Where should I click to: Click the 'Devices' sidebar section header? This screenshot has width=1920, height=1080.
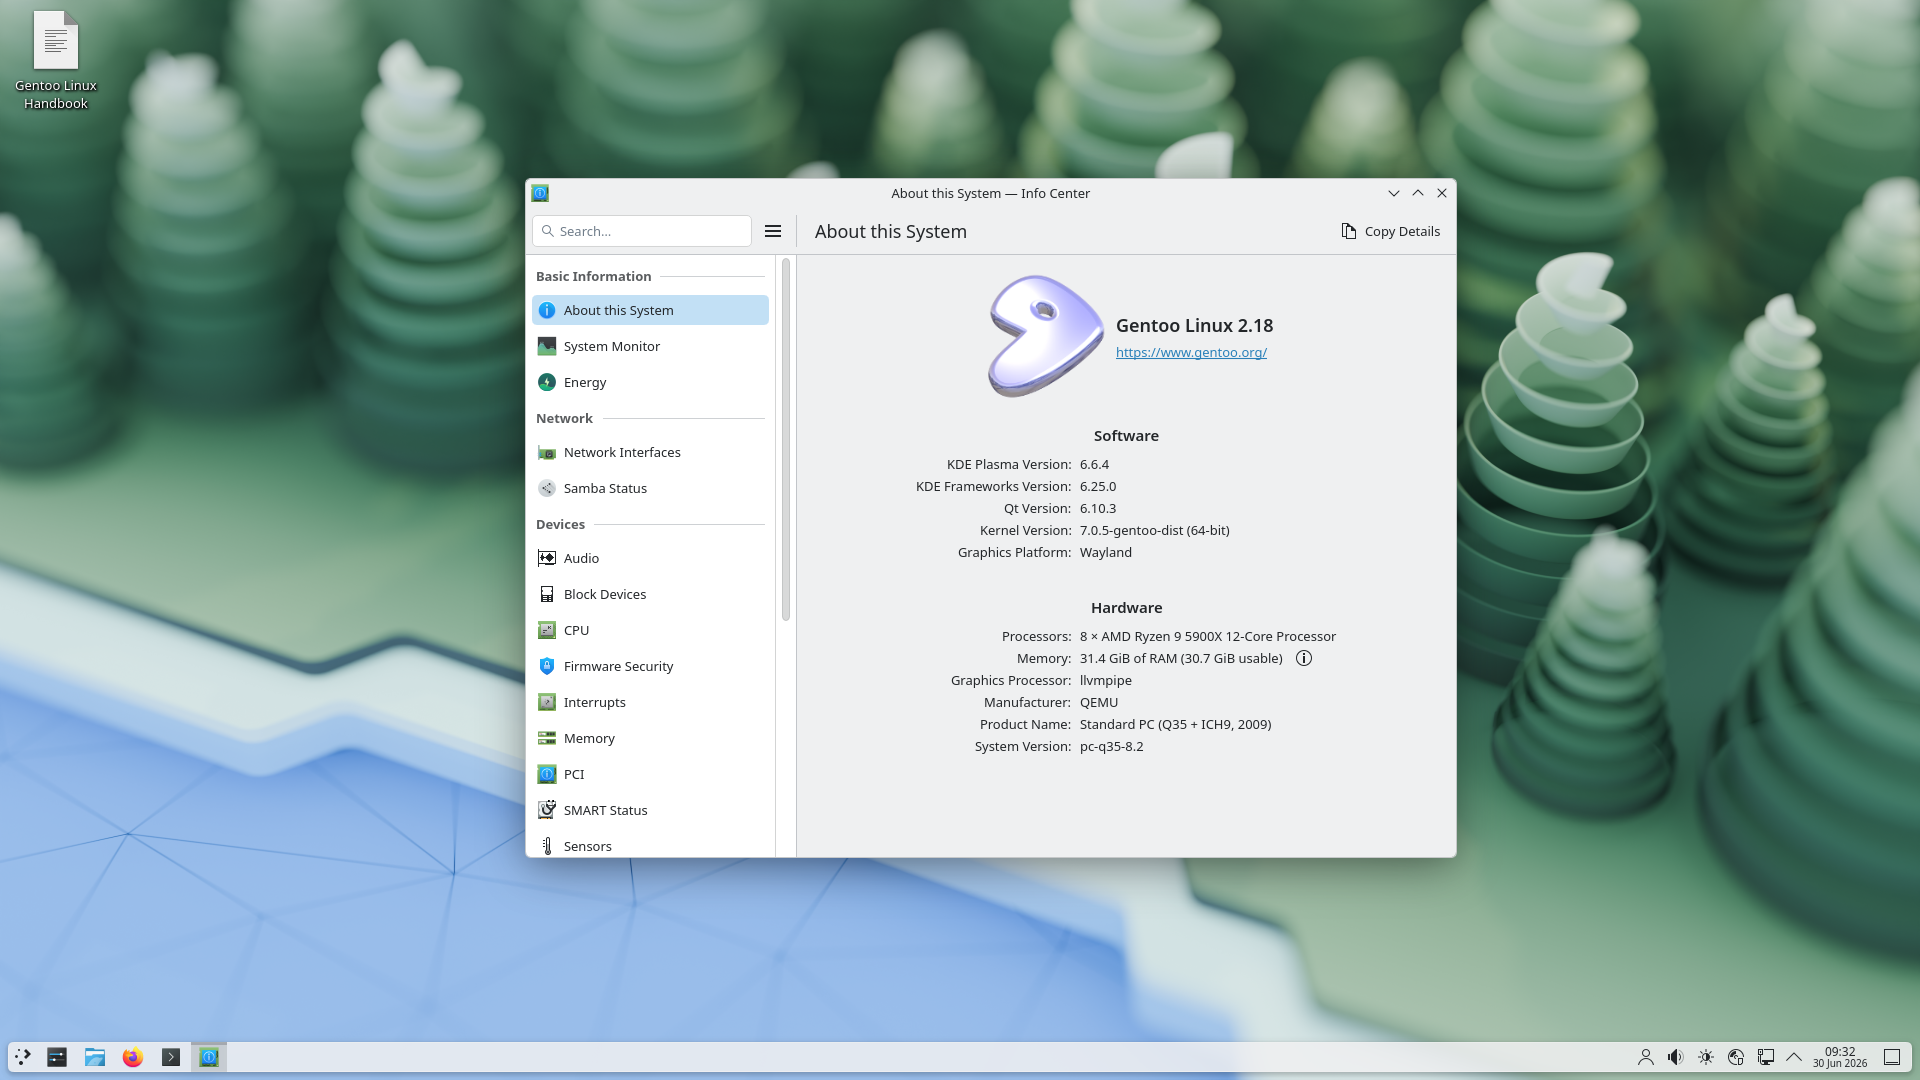(x=560, y=524)
